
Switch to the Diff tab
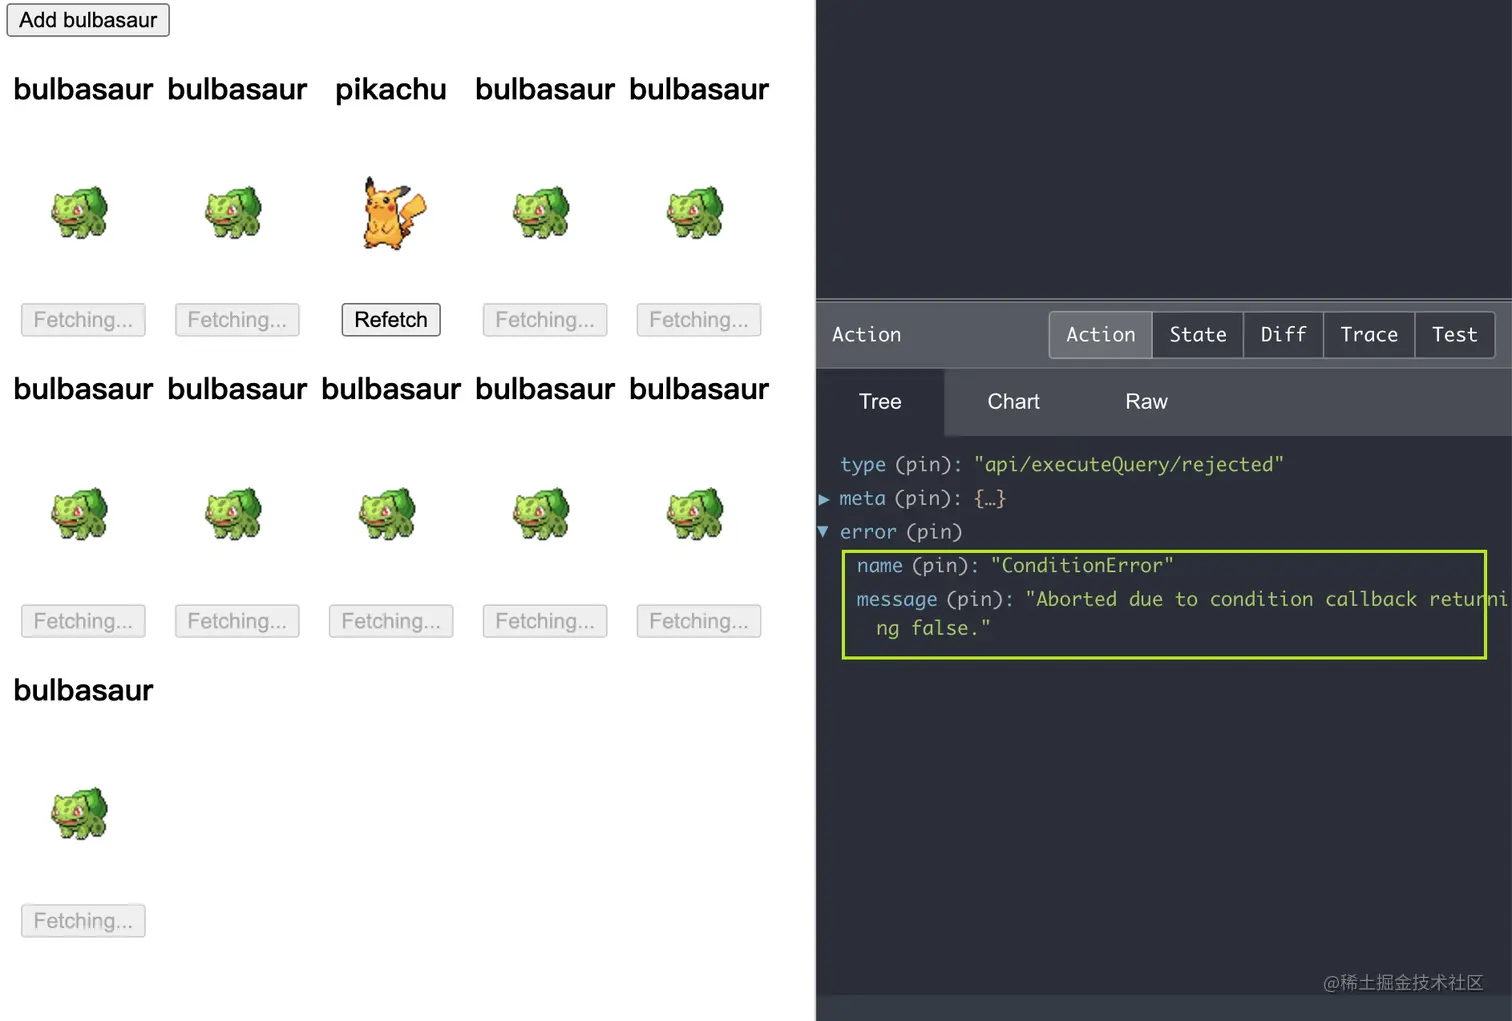[1283, 335]
